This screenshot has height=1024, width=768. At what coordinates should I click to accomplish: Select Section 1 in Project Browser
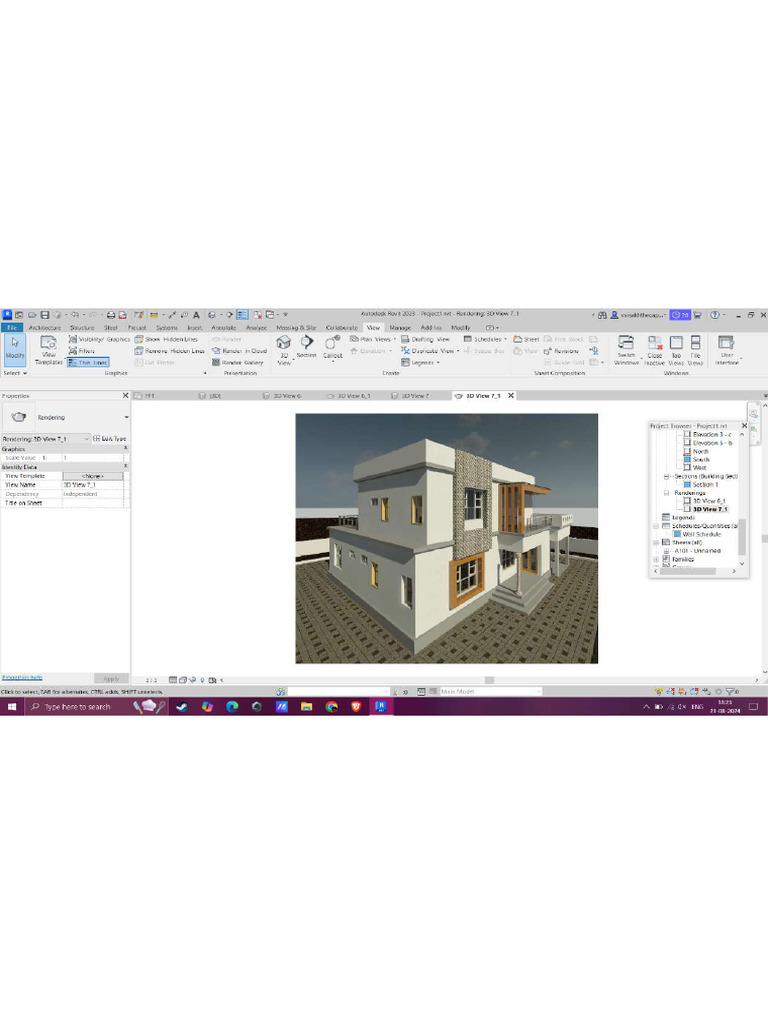click(705, 485)
